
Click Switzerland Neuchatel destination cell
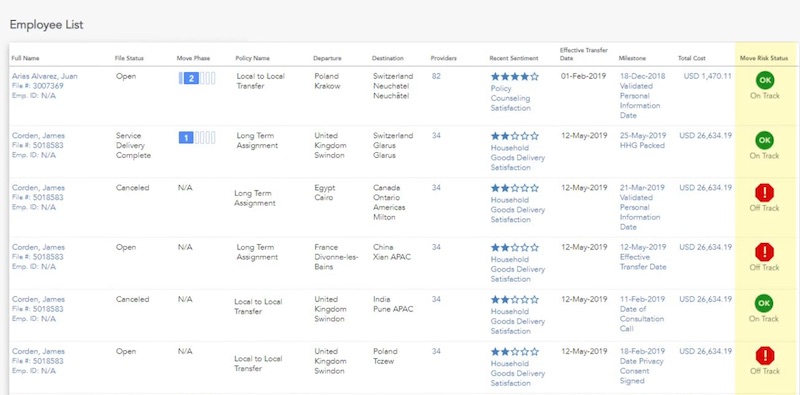(x=393, y=86)
